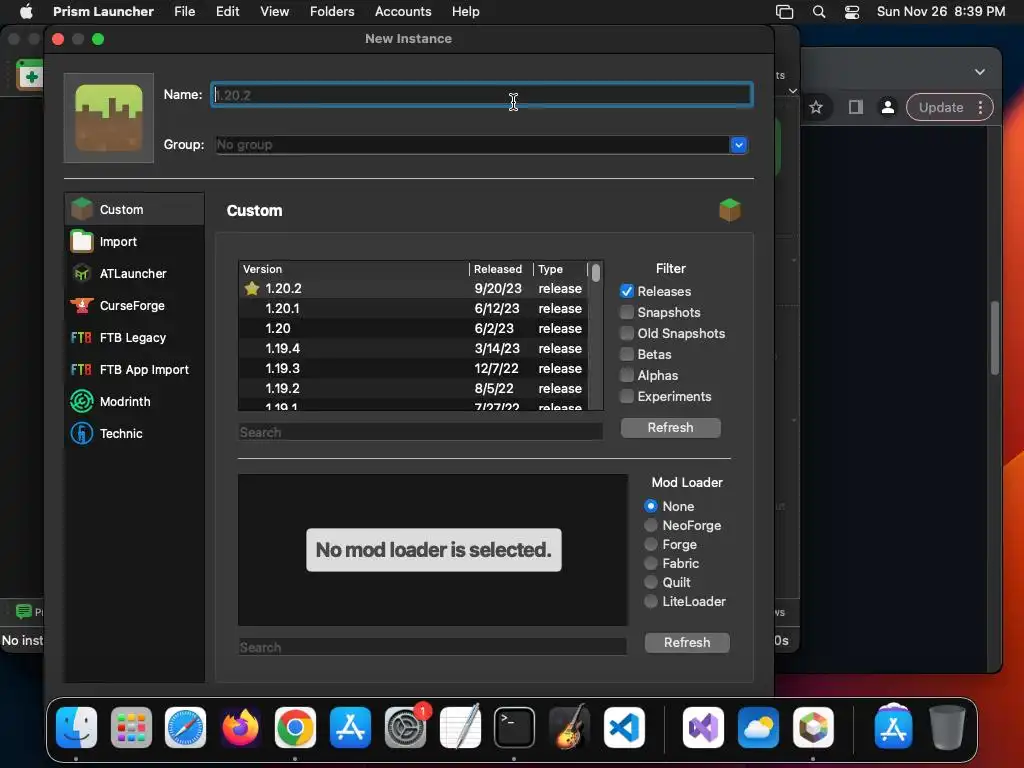Viewport: 1024px width, 768px height.
Task: Open Modrinth modpack source
Action: click(135, 402)
